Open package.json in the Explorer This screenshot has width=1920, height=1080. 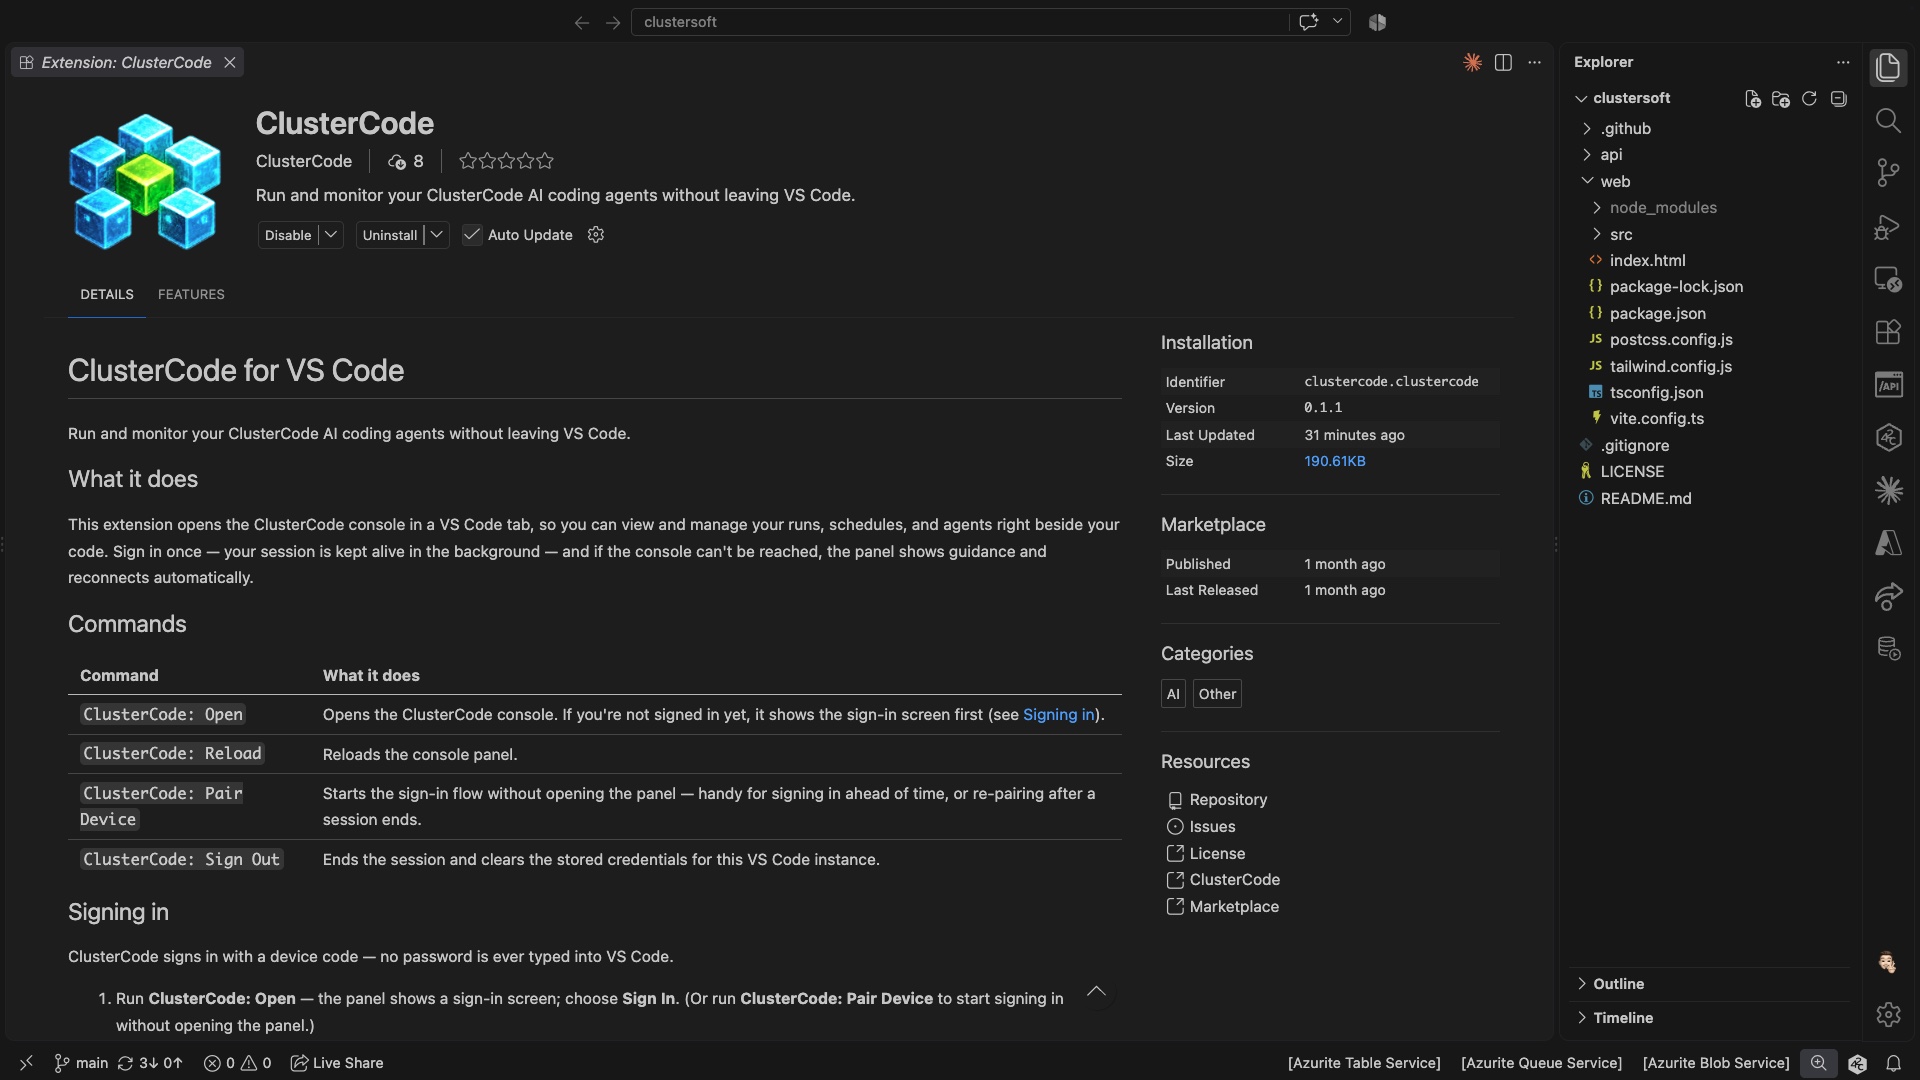(1657, 313)
